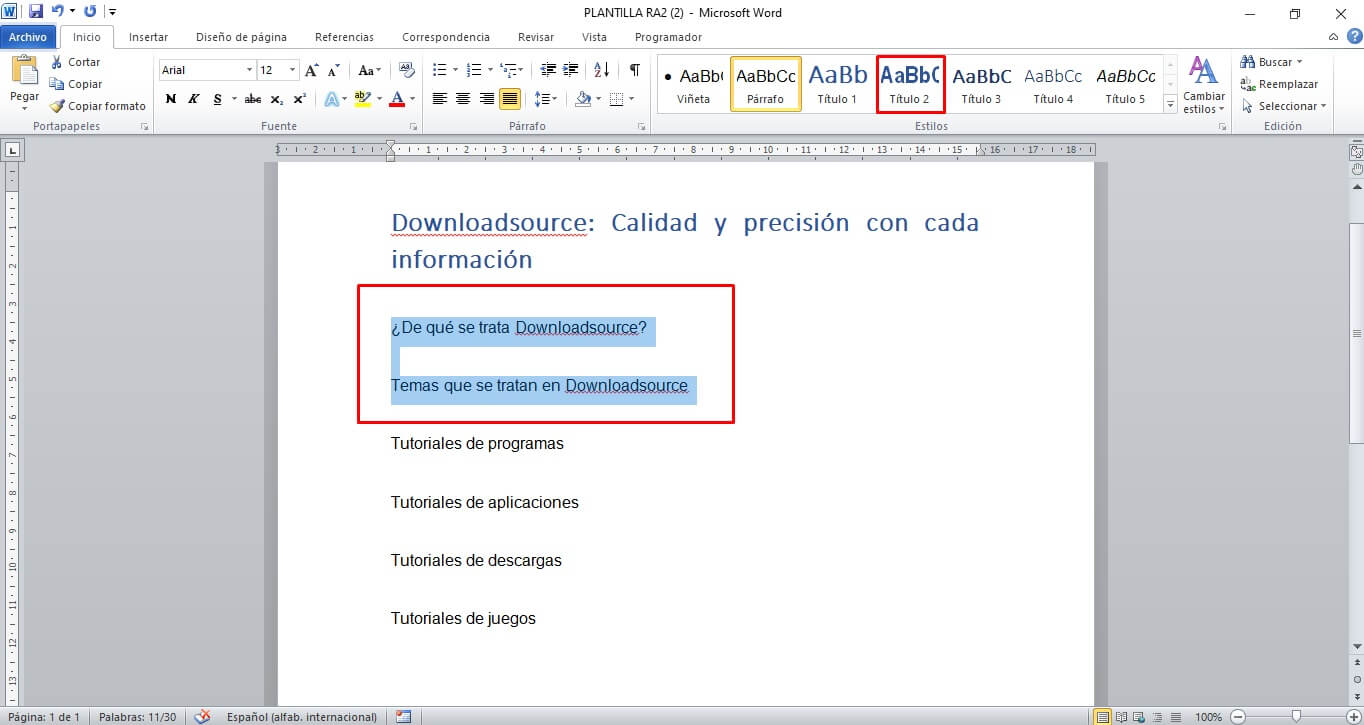Screen dimensions: 1364x725
Task: Clear formatting with eraser icon
Action: [406, 70]
